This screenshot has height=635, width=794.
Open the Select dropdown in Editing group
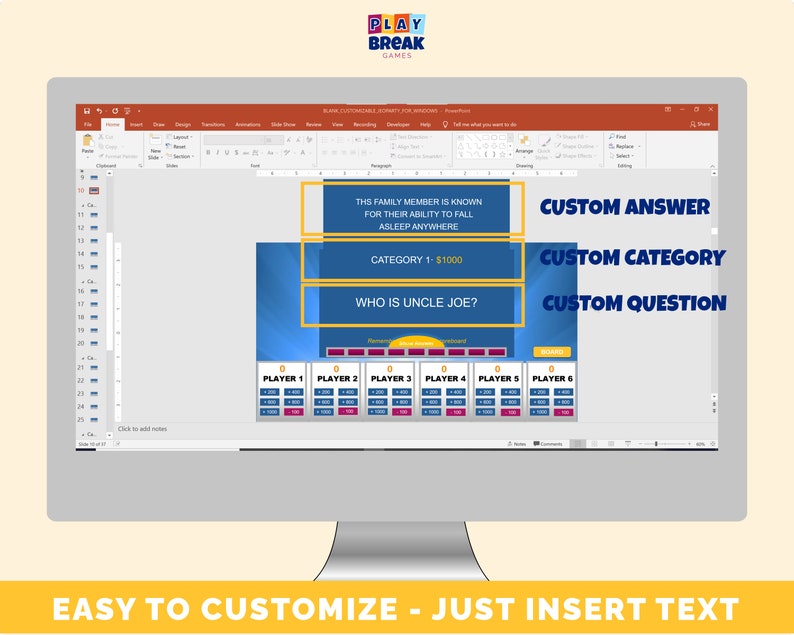622,156
